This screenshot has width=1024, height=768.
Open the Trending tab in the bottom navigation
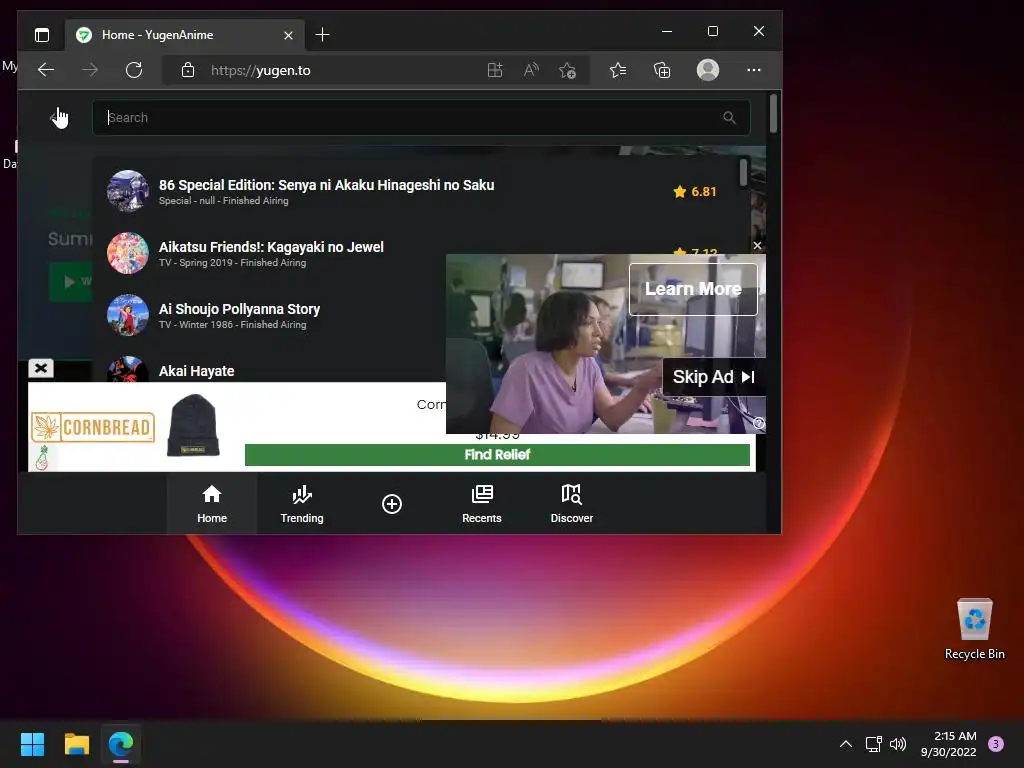pos(302,504)
